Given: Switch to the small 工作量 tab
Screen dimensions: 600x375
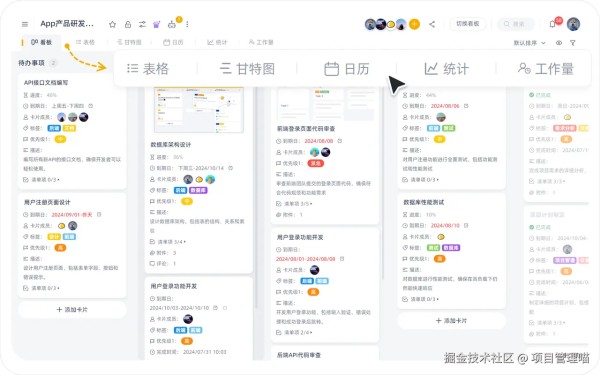Looking at the screenshot, I should click(x=261, y=42).
